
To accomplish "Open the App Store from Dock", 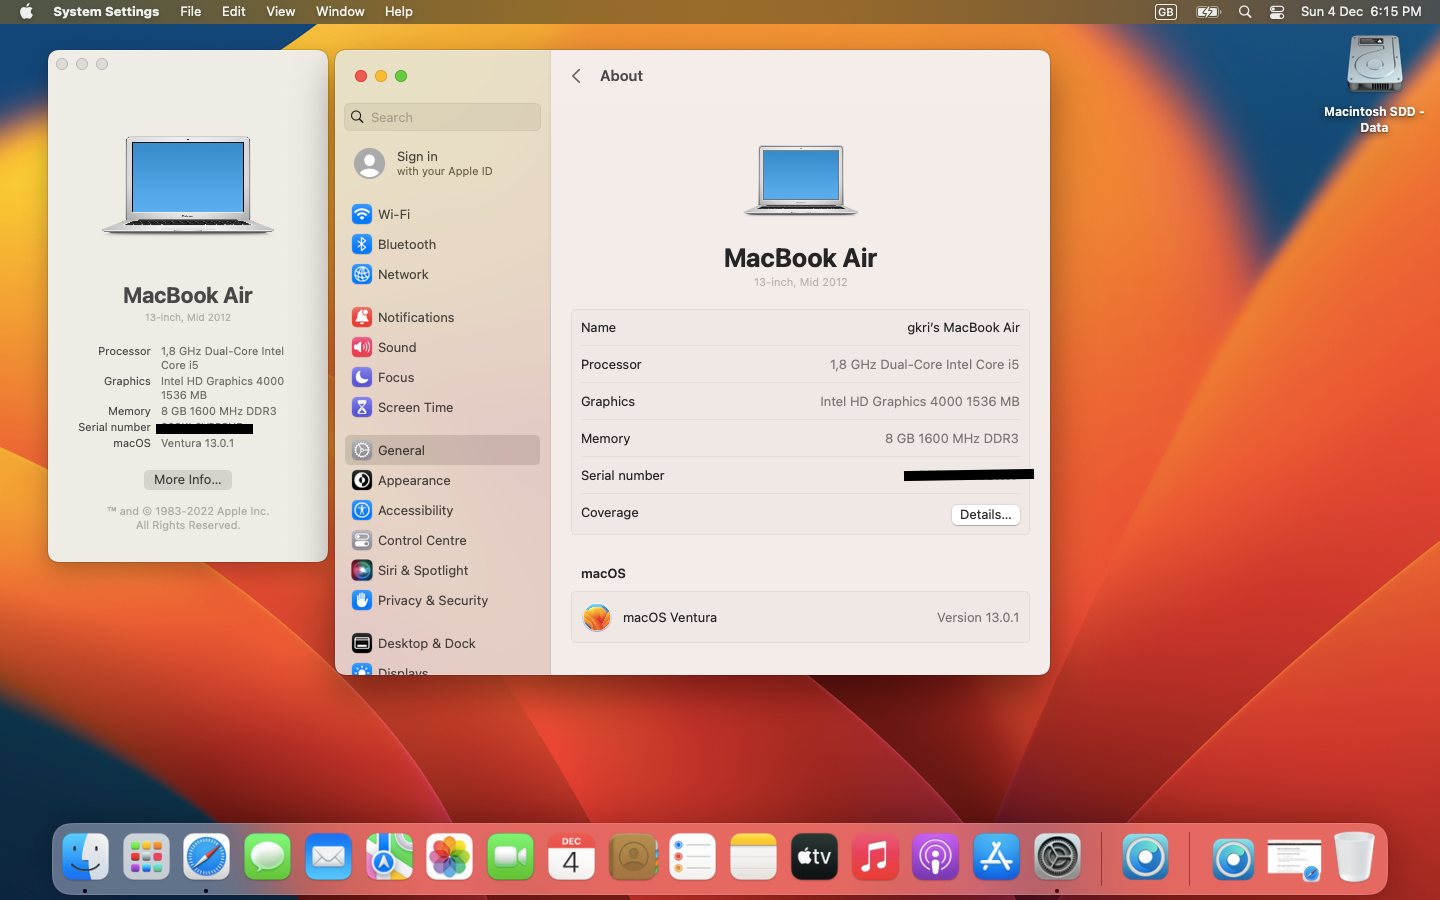I will click(x=996, y=857).
